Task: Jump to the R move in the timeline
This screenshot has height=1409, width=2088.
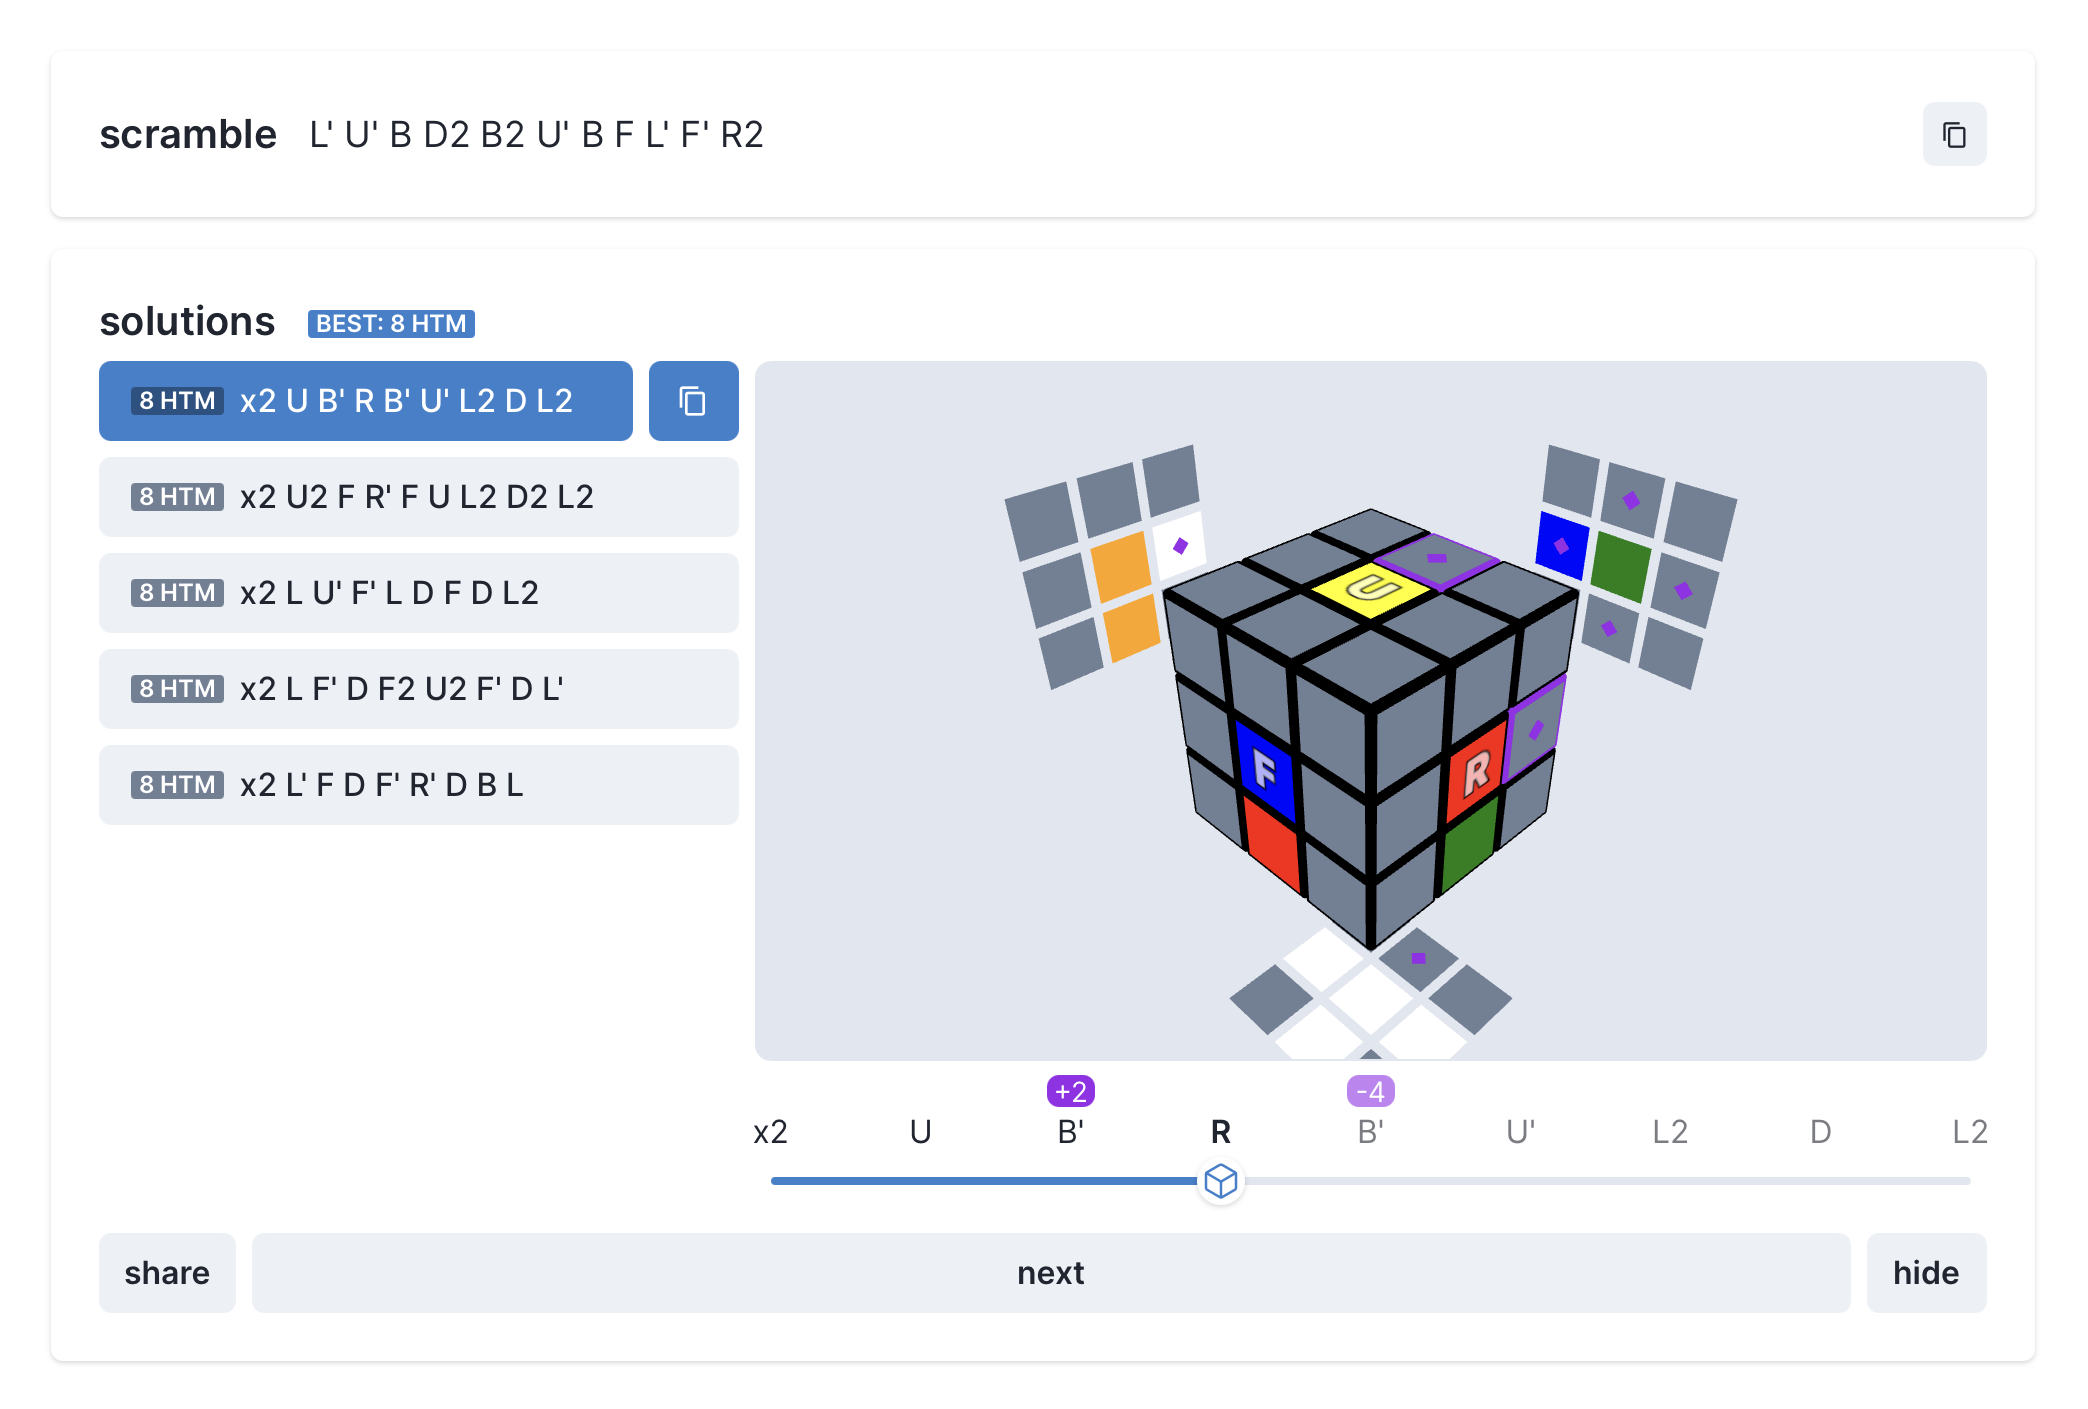Action: [x=1220, y=1132]
